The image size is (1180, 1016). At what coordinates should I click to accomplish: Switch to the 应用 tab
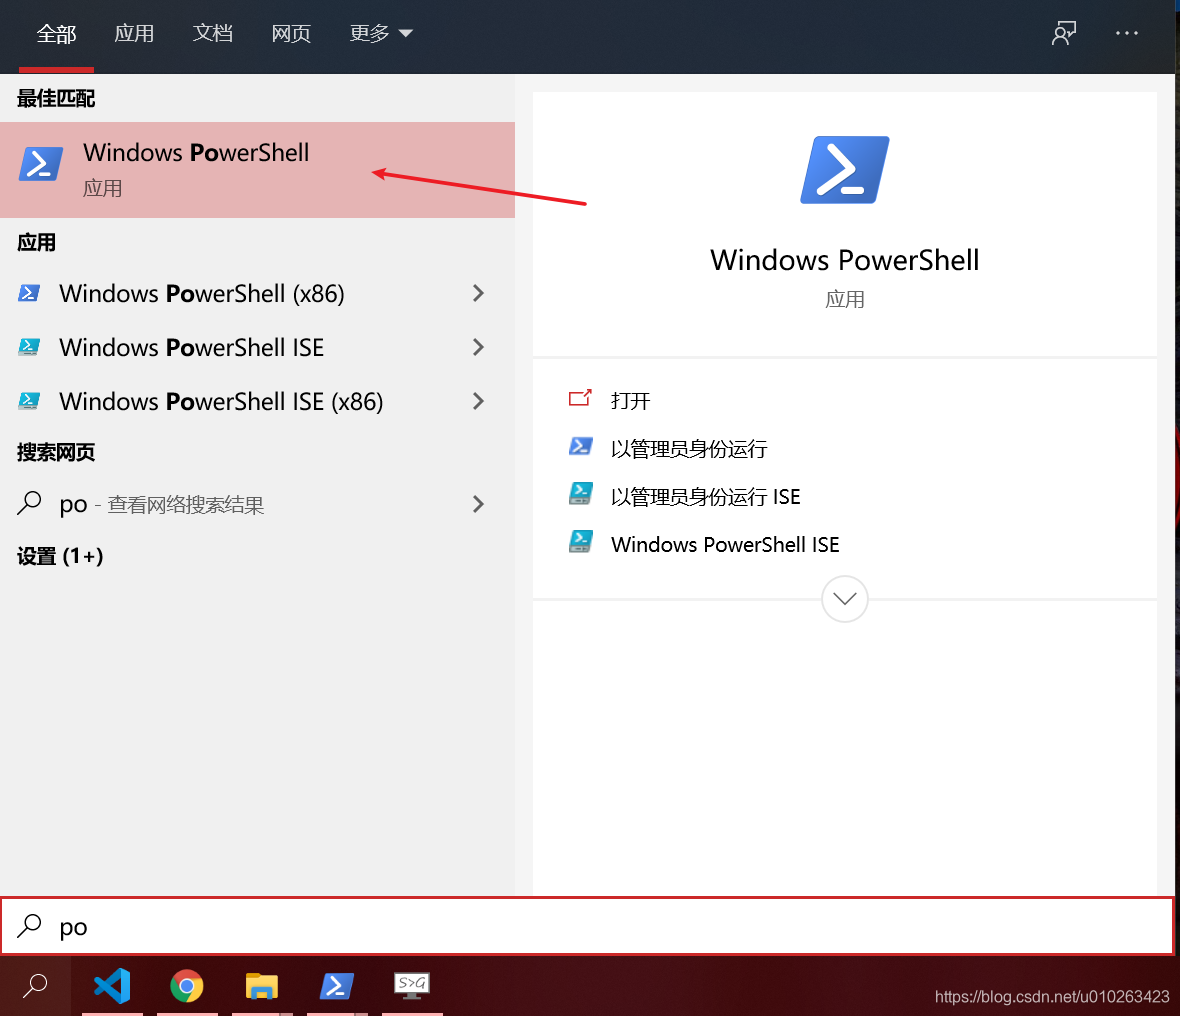134,34
